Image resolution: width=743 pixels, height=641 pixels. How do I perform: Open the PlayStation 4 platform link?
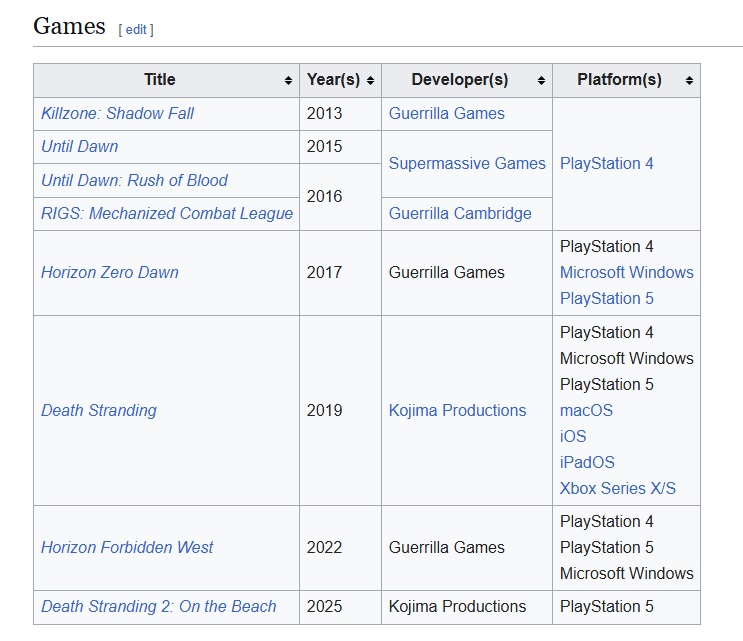coord(607,163)
